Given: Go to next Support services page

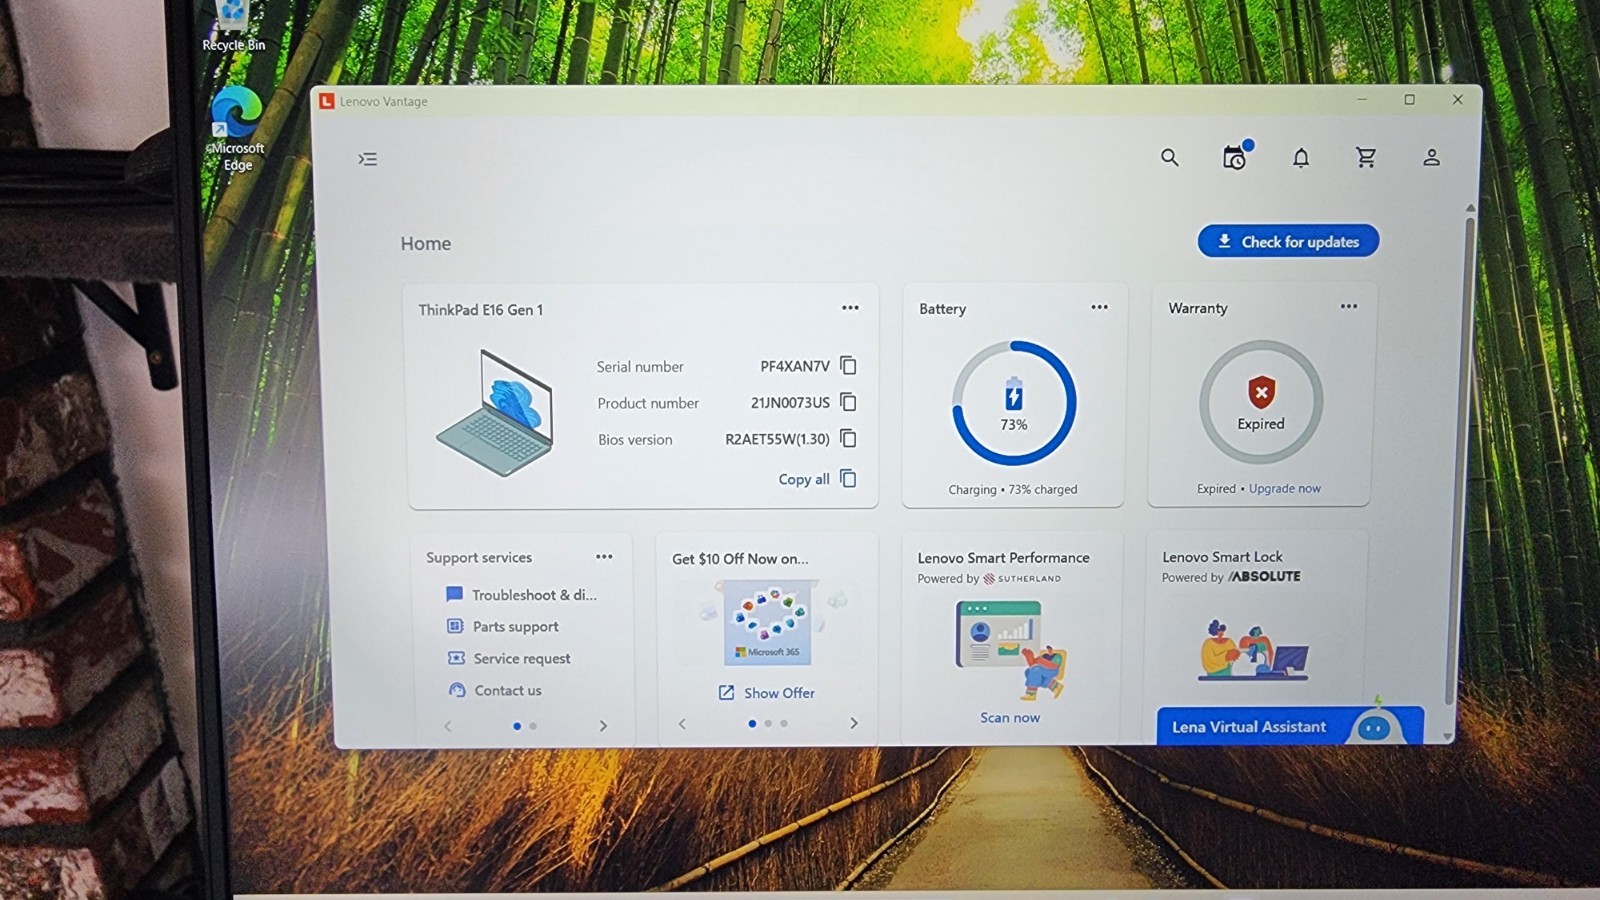Looking at the screenshot, I should coord(603,726).
